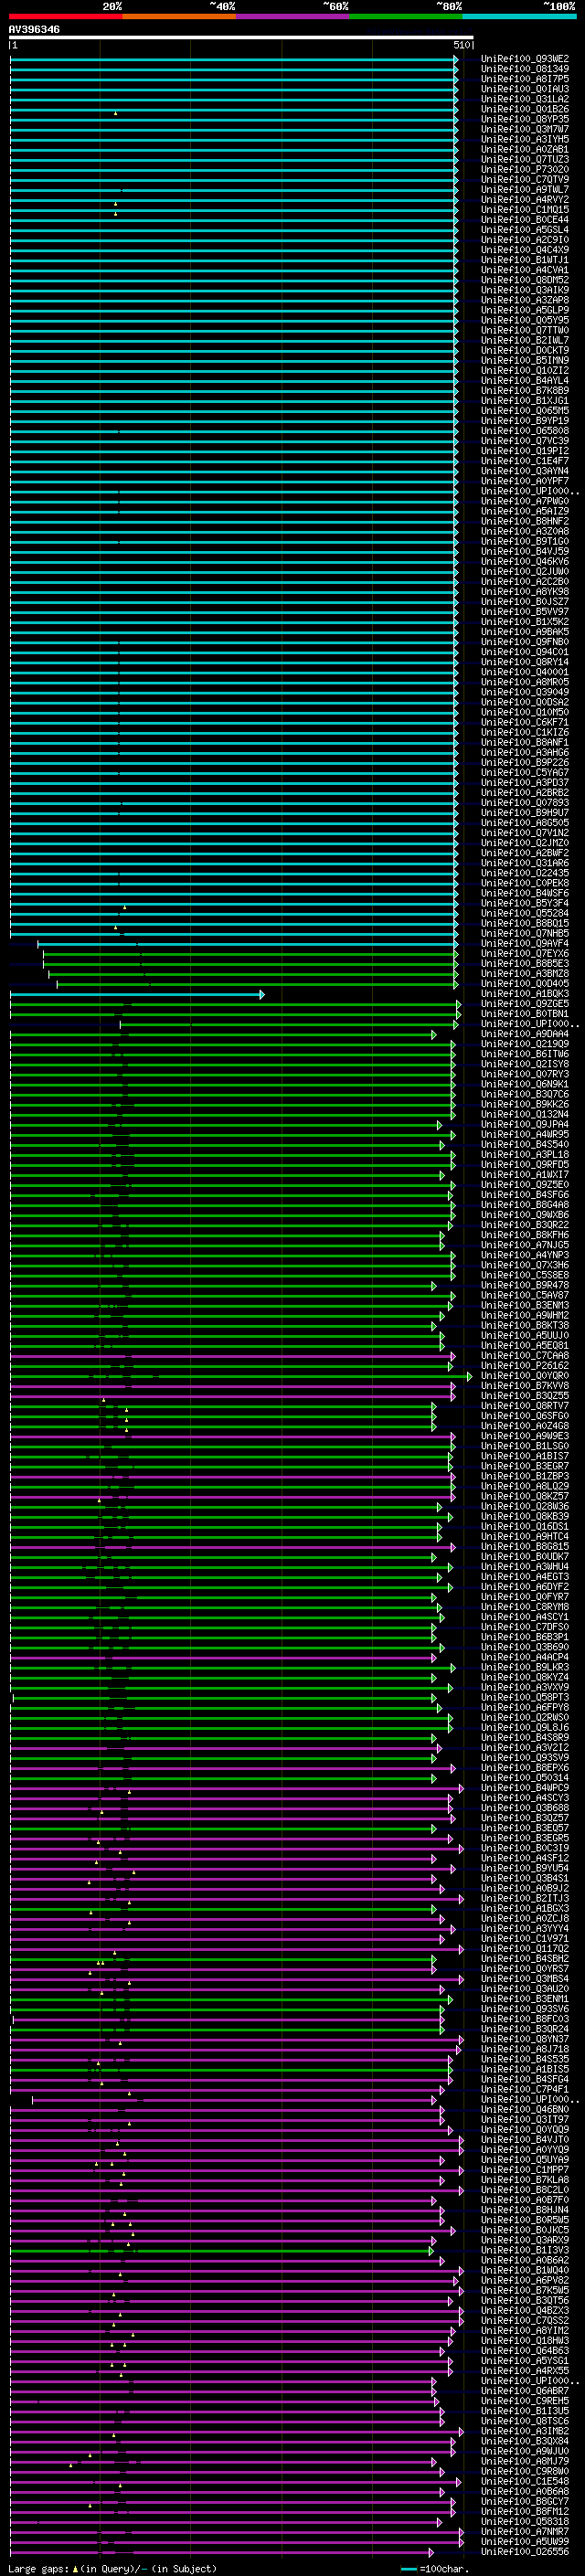This screenshot has height=2576, width=585.
Task: Select the UniRef100_A5AIZ9 label
Action: [525, 511]
